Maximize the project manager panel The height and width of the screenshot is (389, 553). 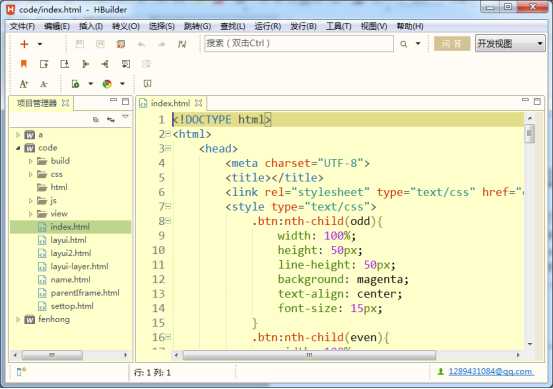[x=125, y=102]
